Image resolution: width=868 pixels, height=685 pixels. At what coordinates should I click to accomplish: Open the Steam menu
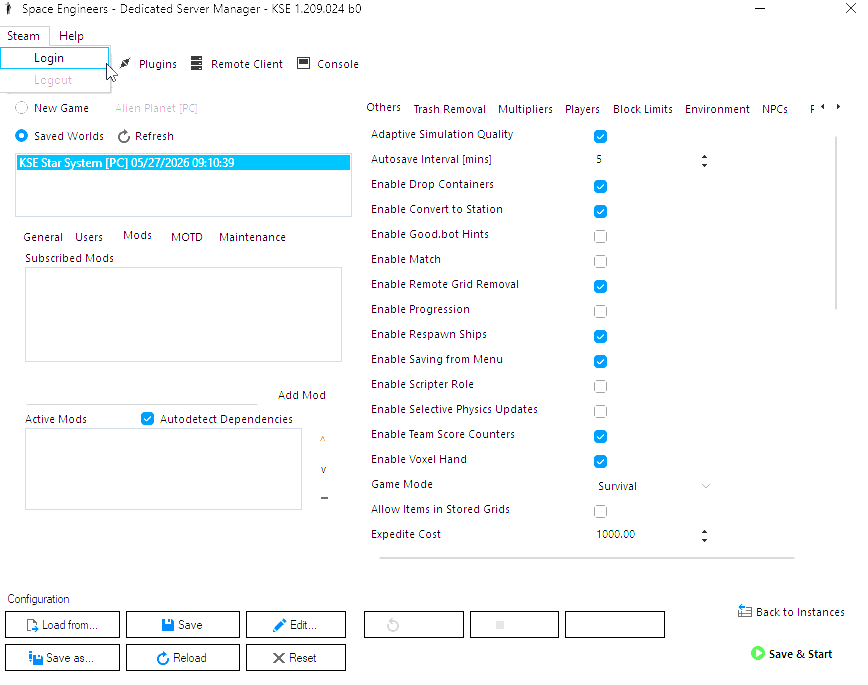point(23,36)
